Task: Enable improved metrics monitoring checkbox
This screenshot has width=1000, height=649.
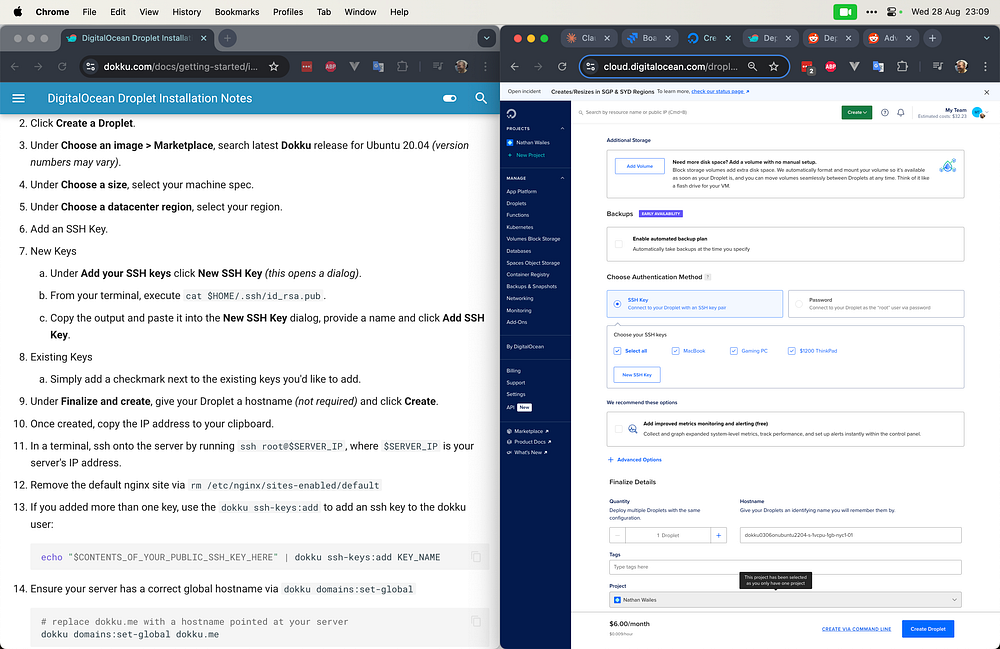Action: click(619, 428)
